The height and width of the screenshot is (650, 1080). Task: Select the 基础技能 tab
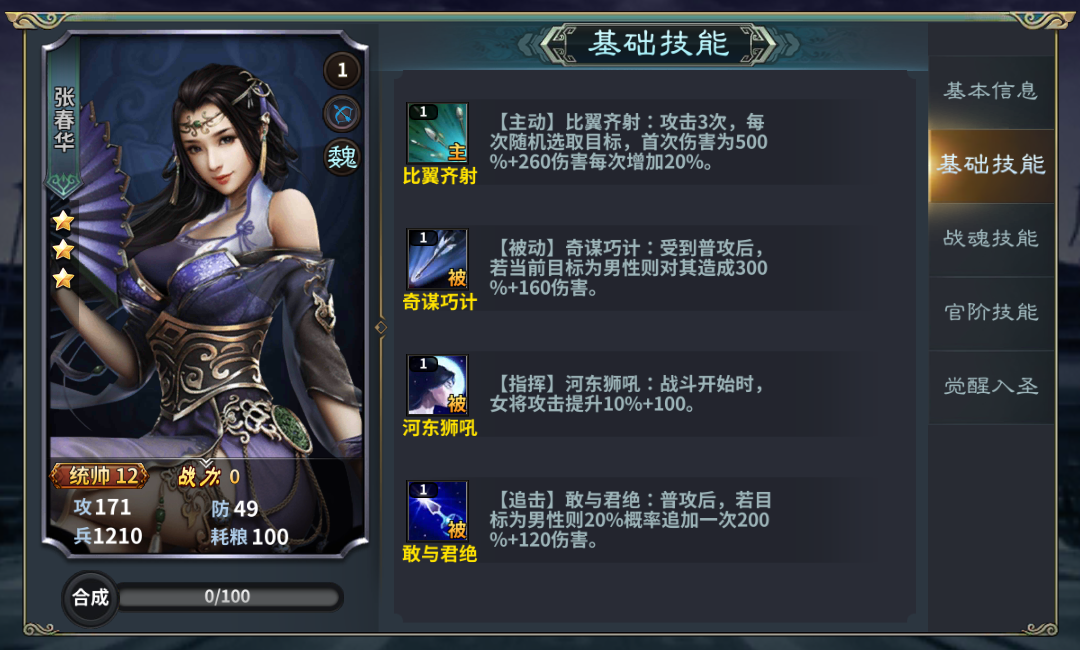[990, 165]
